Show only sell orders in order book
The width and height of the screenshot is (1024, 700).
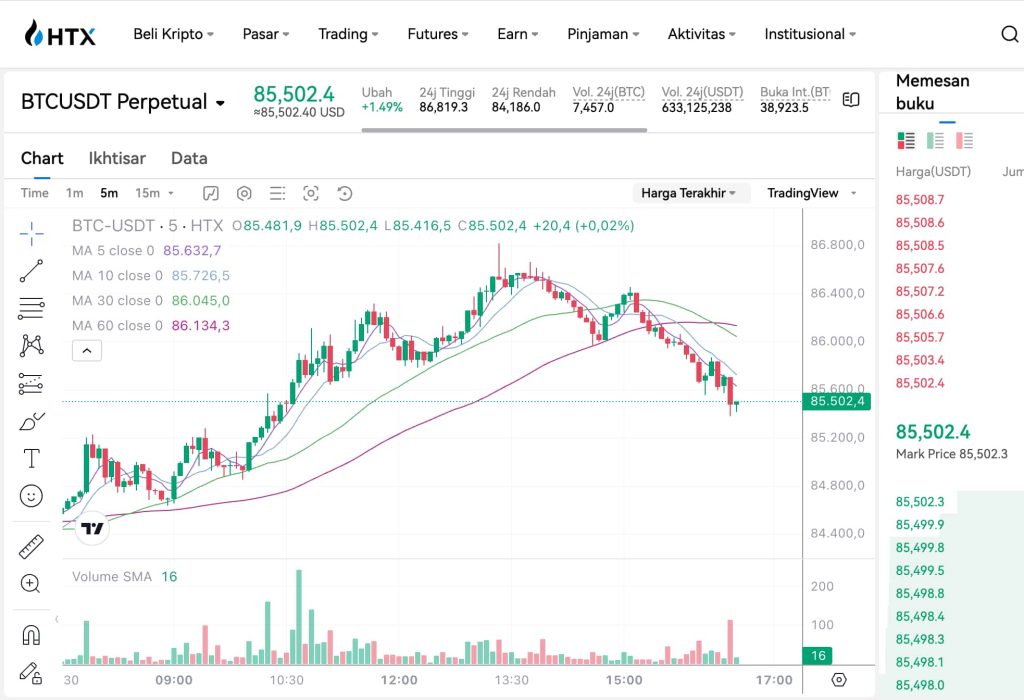pos(964,141)
